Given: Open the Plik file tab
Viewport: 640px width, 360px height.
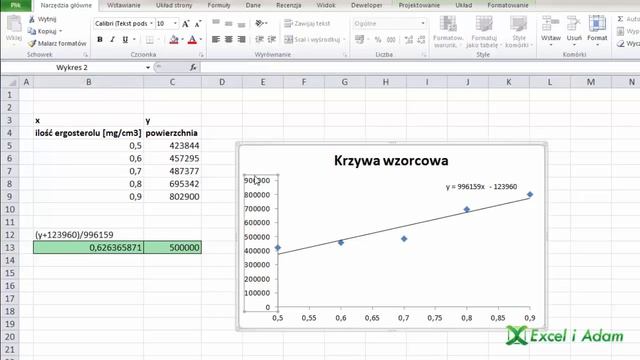Looking at the screenshot, I should [16, 5].
